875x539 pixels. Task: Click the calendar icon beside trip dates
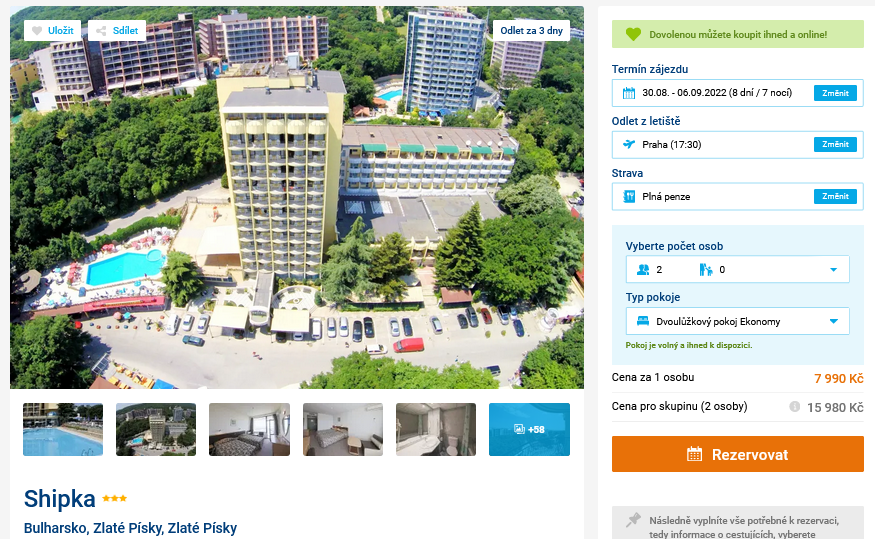(x=629, y=93)
